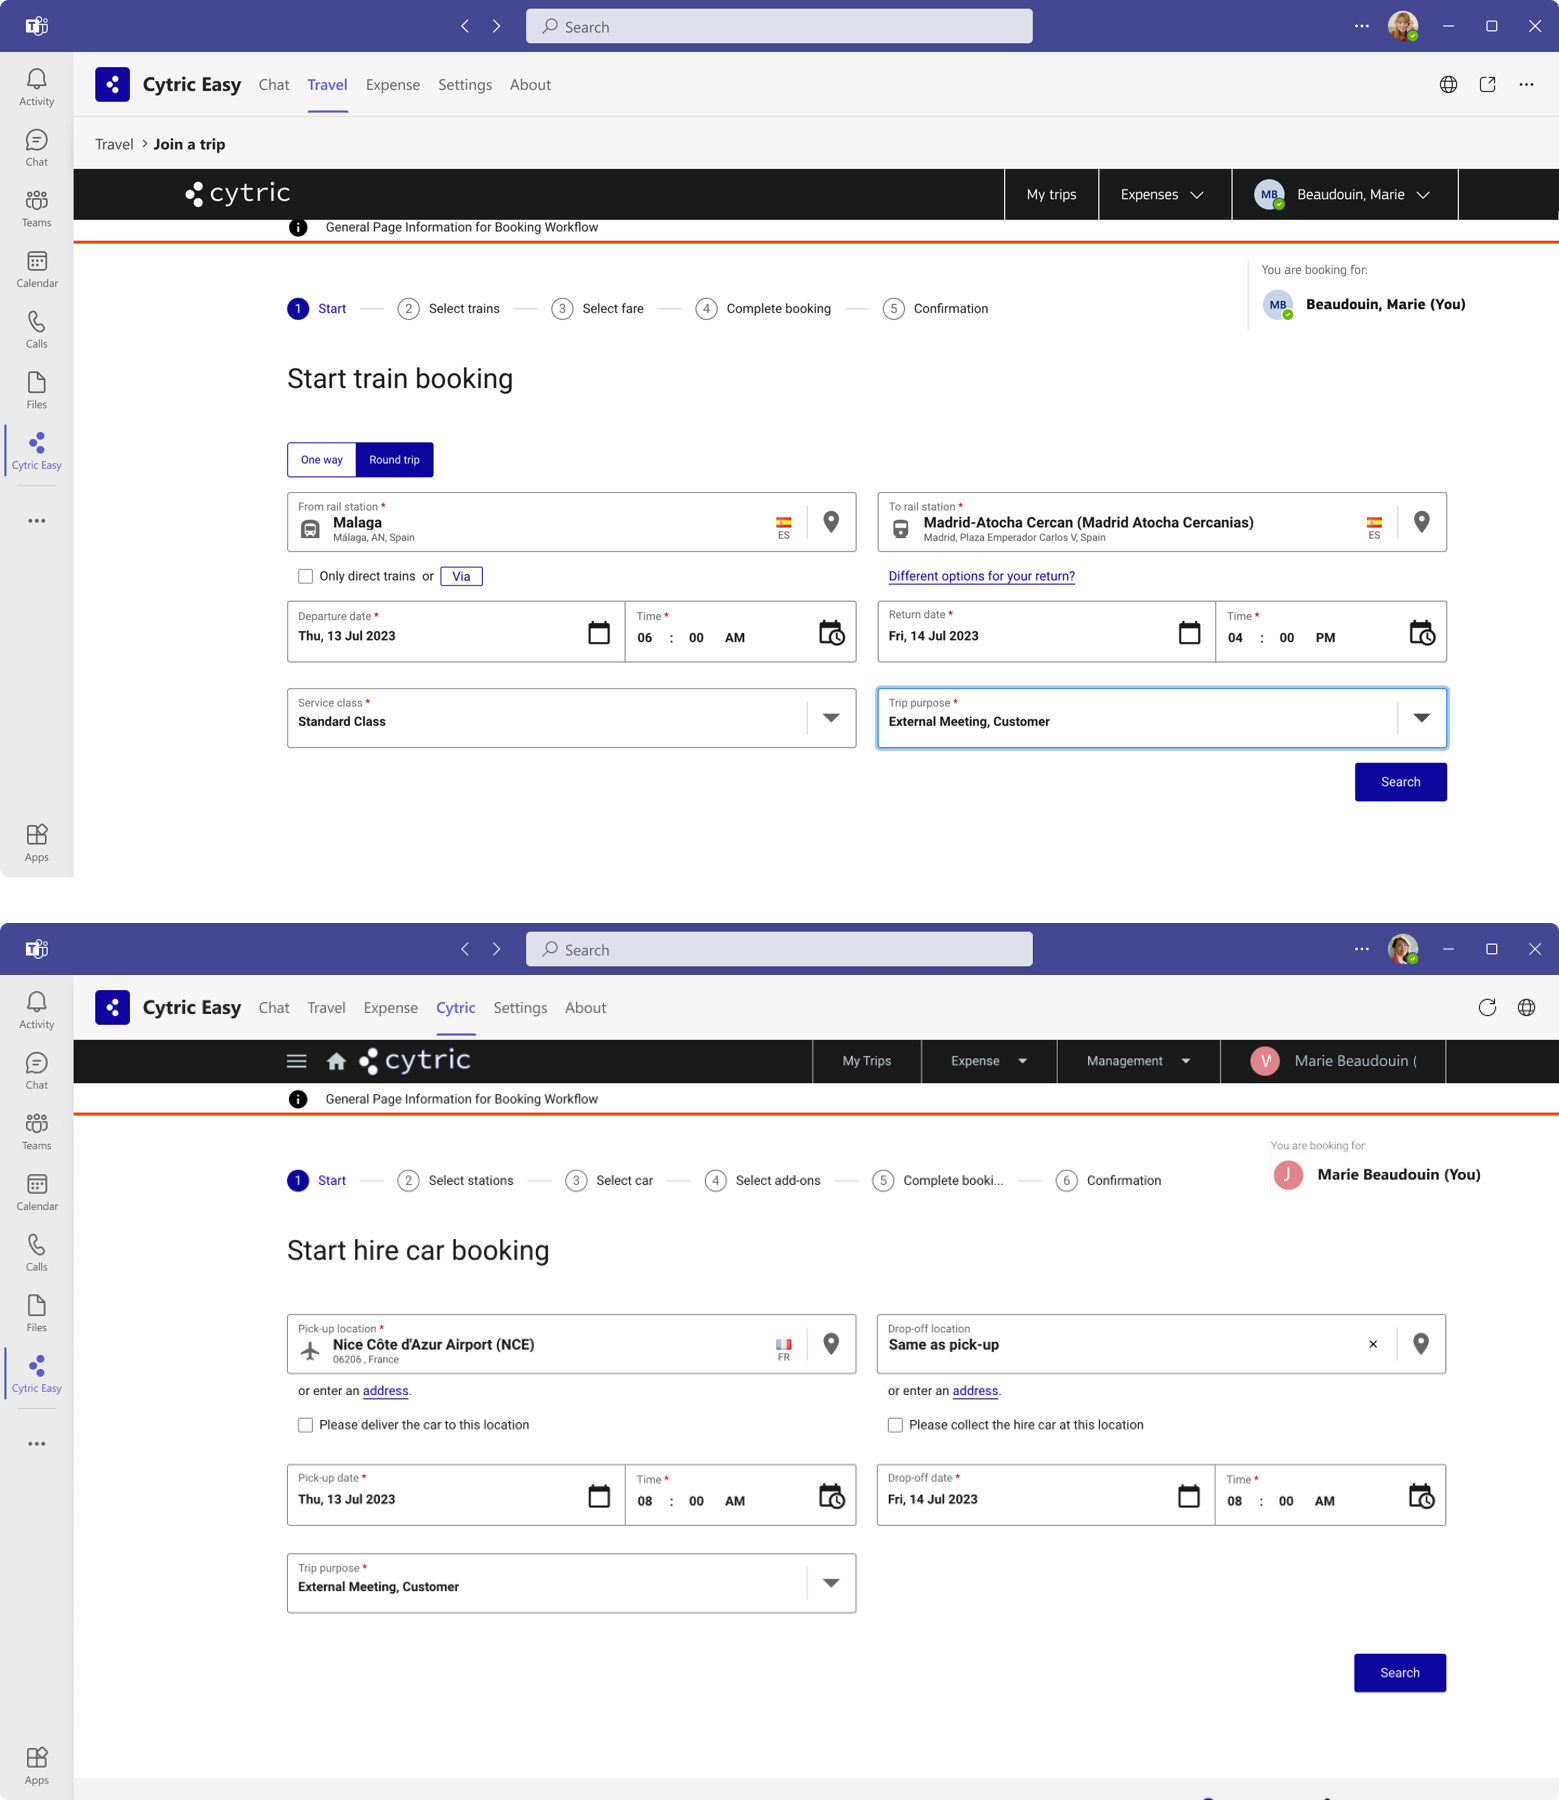Expand the train Trip purpose dropdown

[x=1421, y=718]
